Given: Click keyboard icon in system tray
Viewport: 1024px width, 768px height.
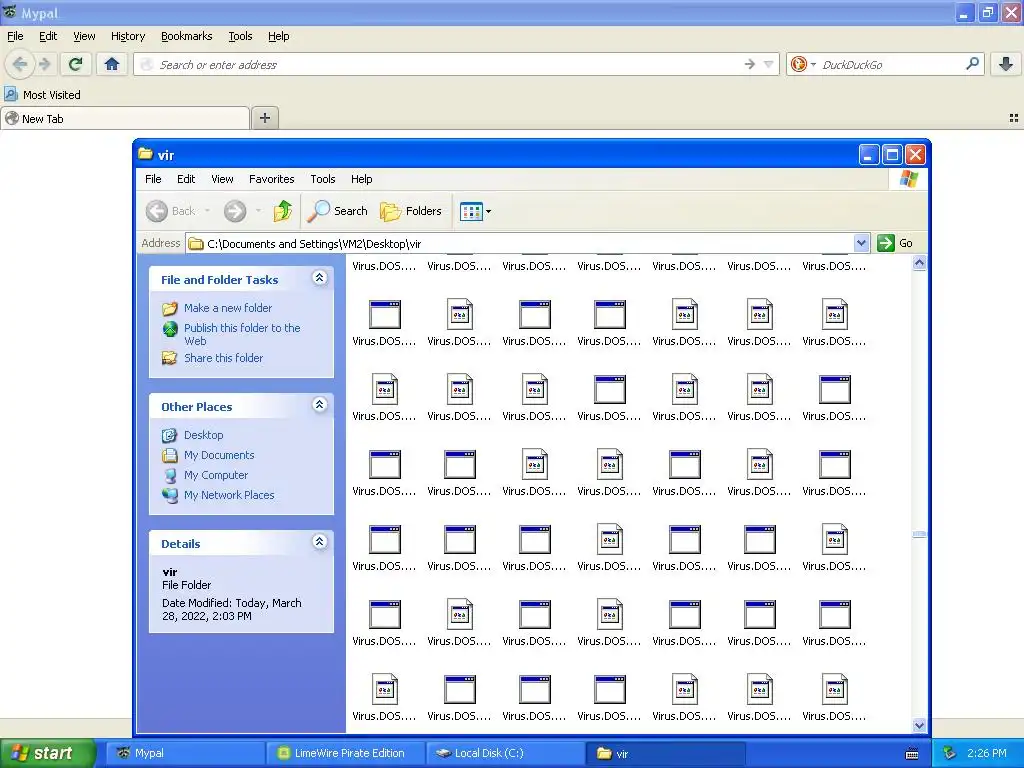Looking at the screenshot, I should tap(912, 754).
